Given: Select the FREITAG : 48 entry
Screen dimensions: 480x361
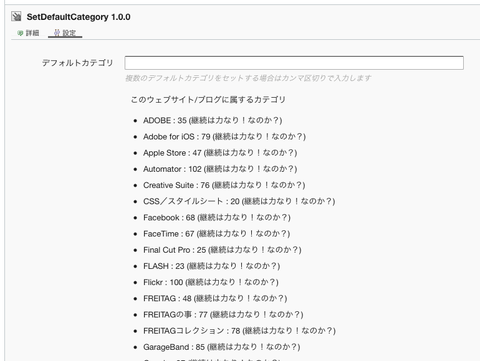Looking at the screenshot, I should (215, 298).
